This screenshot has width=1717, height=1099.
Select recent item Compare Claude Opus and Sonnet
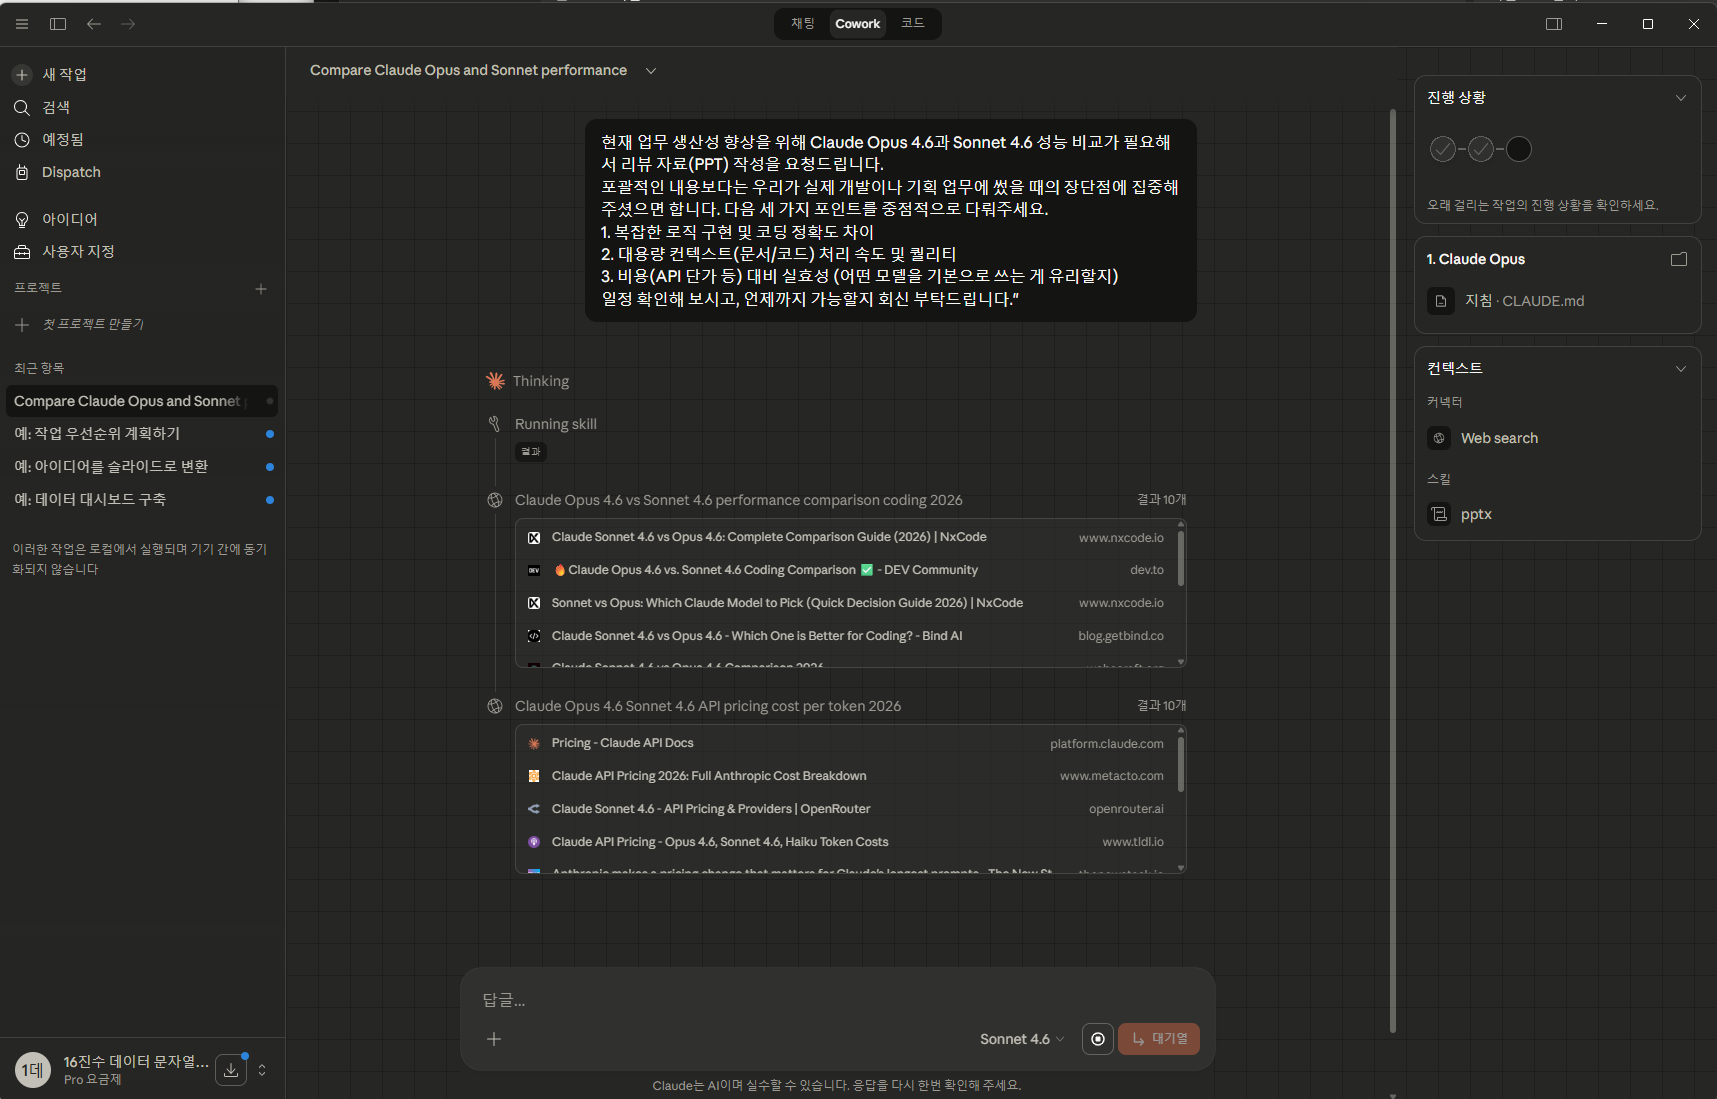(x=140, y=401)
